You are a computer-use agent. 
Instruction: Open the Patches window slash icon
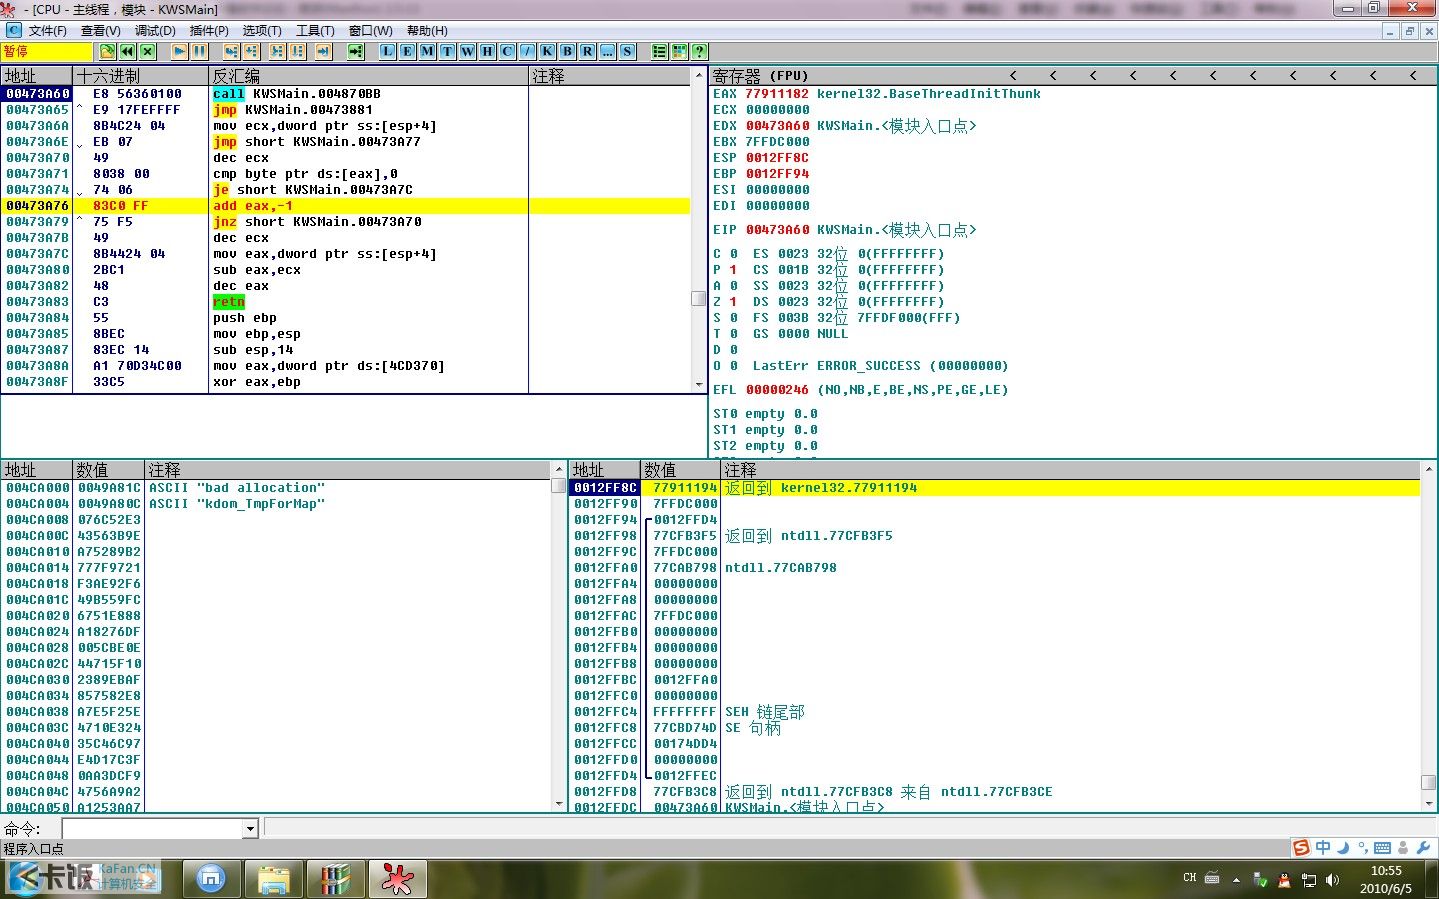(528, 51)
